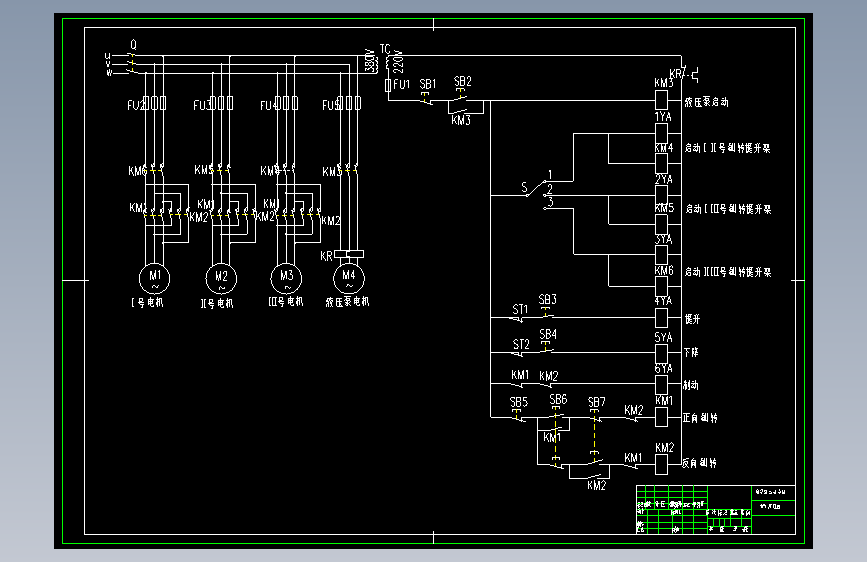The image size is (867, 562).
Task: Pick the SB5 stop button contact
Action: coord(518,415)
